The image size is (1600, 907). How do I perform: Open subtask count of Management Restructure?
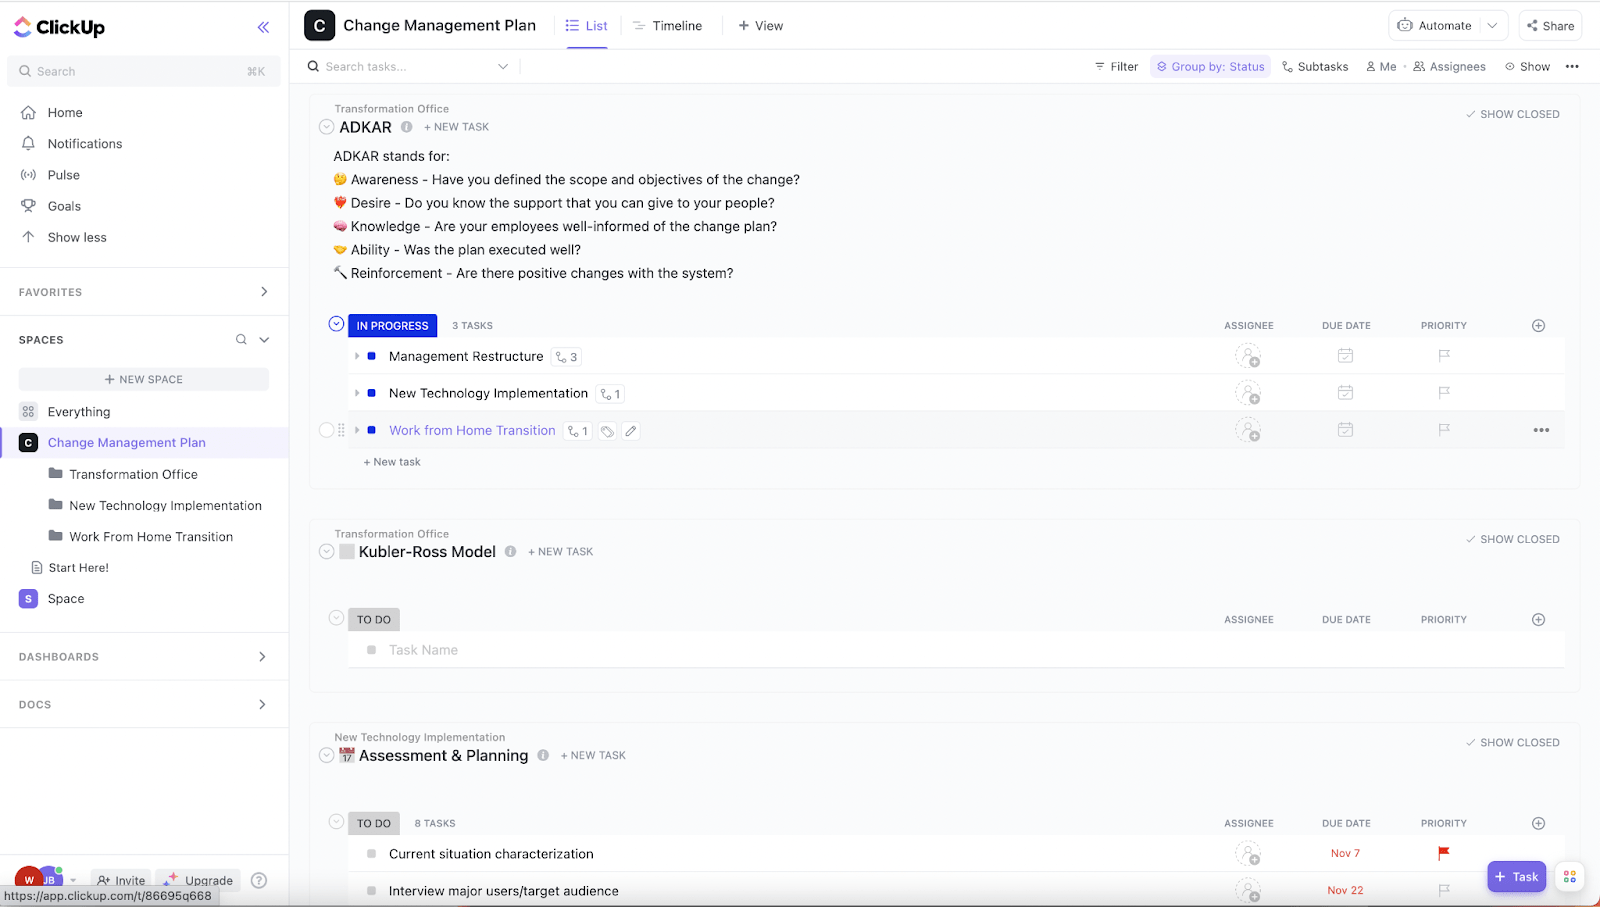[567, 357]
